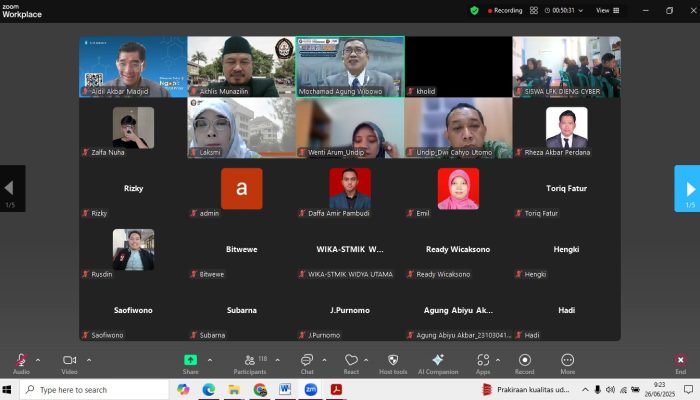Click the Agung Abiyu Akbar participant tile
The height and width of the screenshot is (400, 700).
click(x=458, y=311)
